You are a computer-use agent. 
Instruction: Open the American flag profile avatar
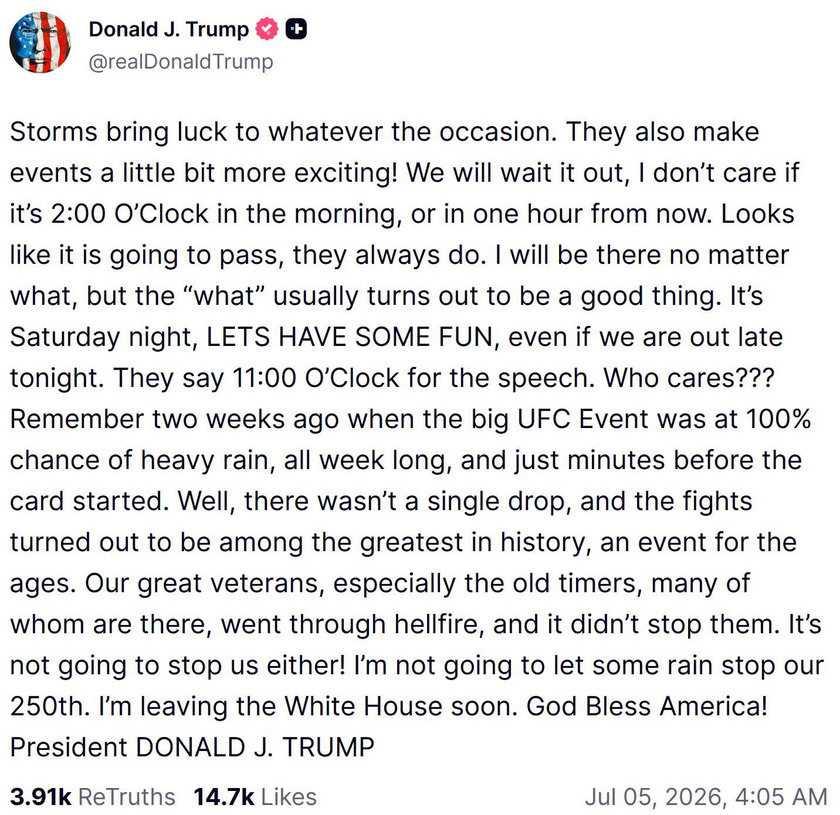click(x=40, y=42)
